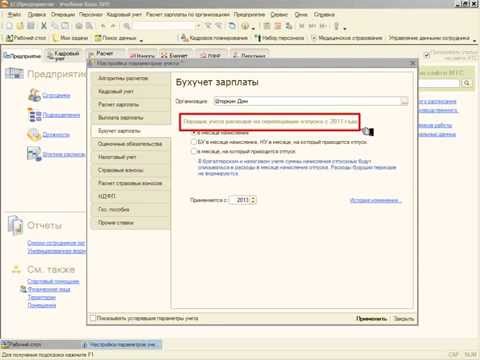This screenshot has width=480, height=360.
Task: Click the Print toolbar icon
Action: pyautogui.click(x=79, y=26)
